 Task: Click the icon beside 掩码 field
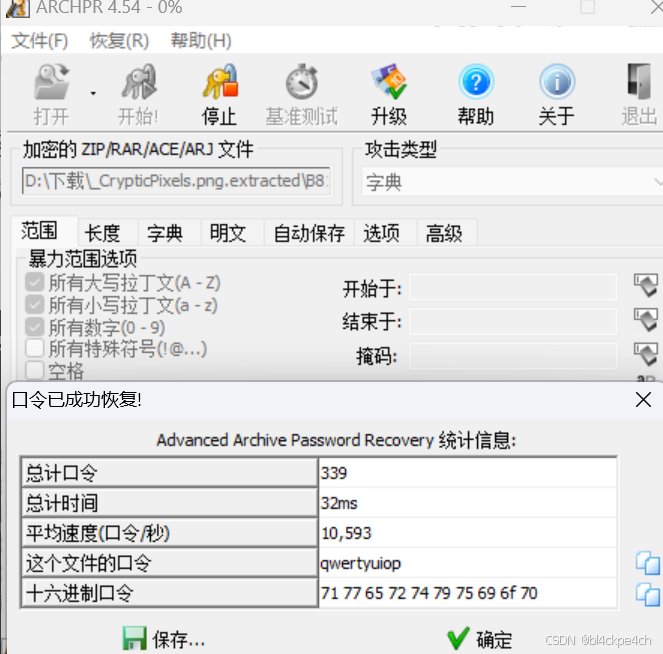click(x=646, y=354)
